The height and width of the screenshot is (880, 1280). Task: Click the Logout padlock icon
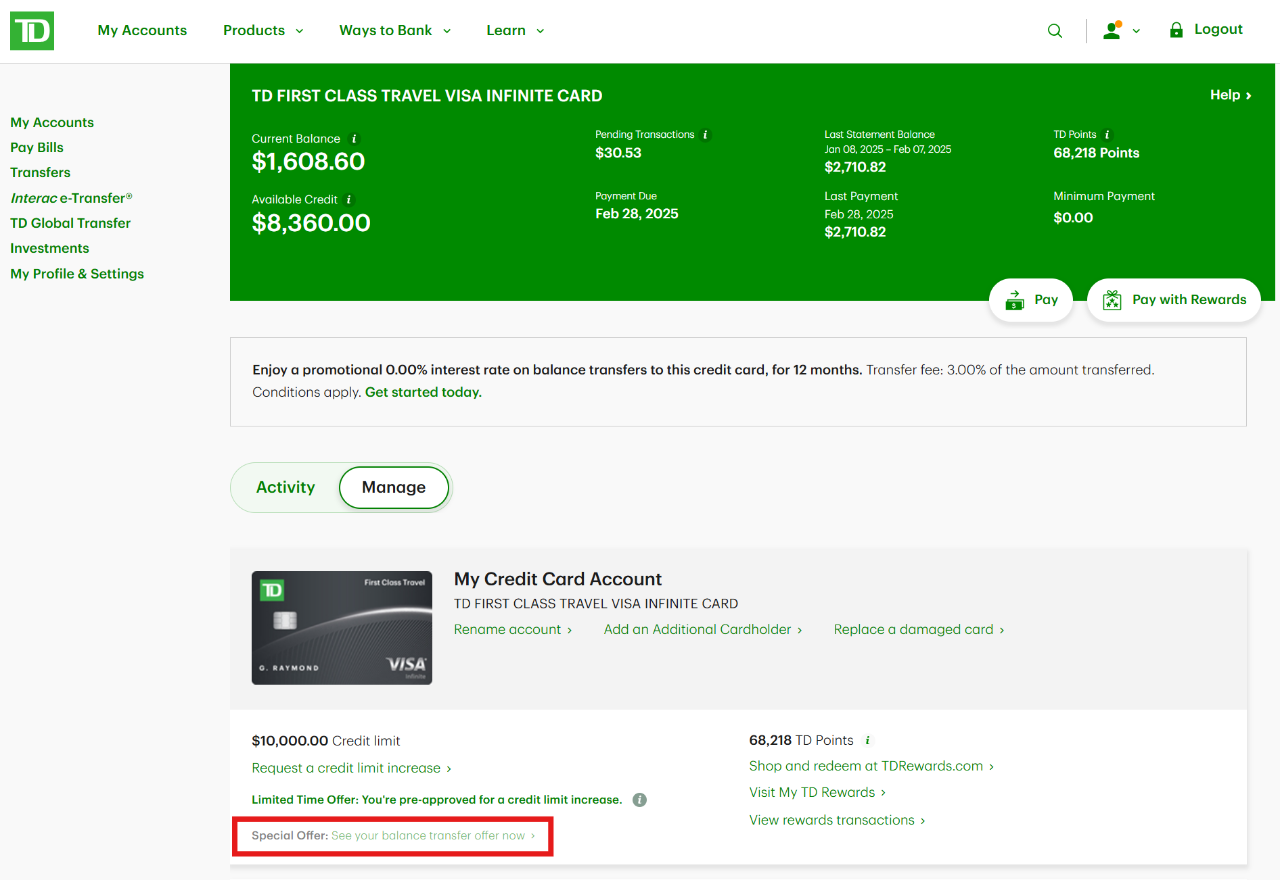(x=1176, y=30)
